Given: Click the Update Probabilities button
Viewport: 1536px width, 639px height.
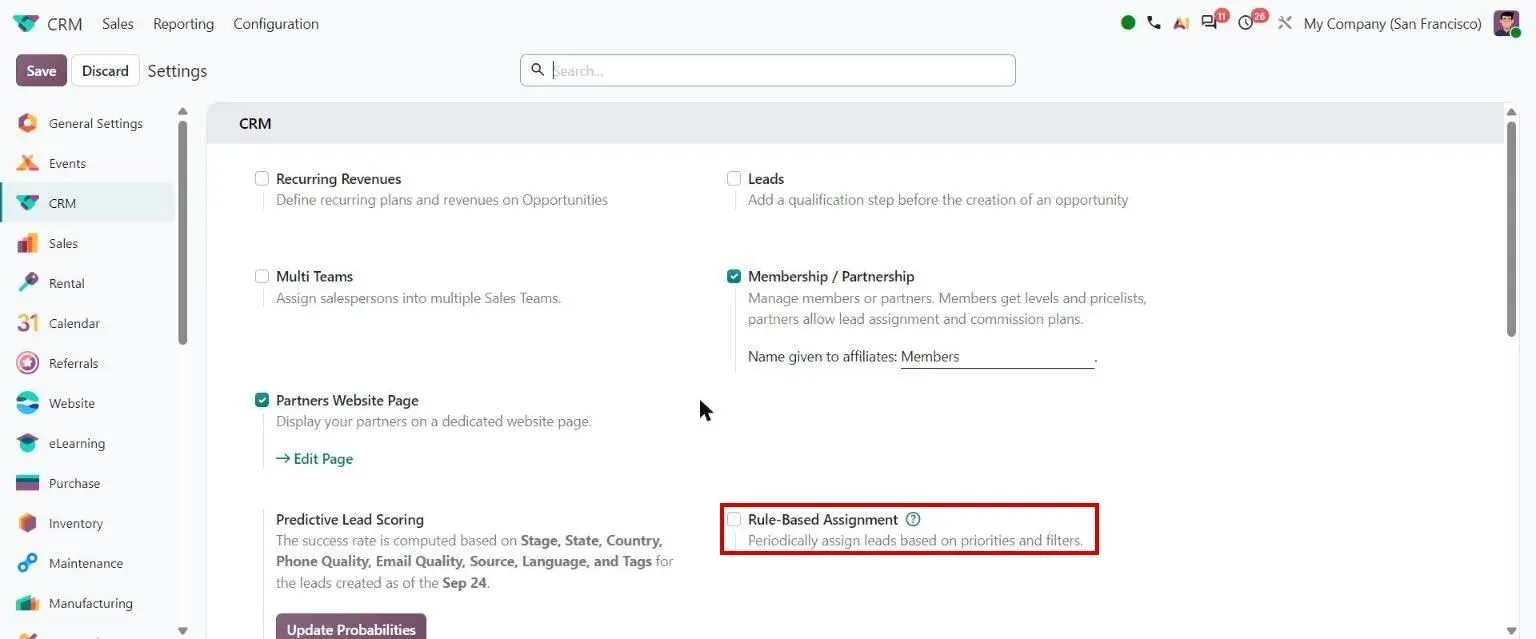Looking at the screenshot, I should point(351,627).
